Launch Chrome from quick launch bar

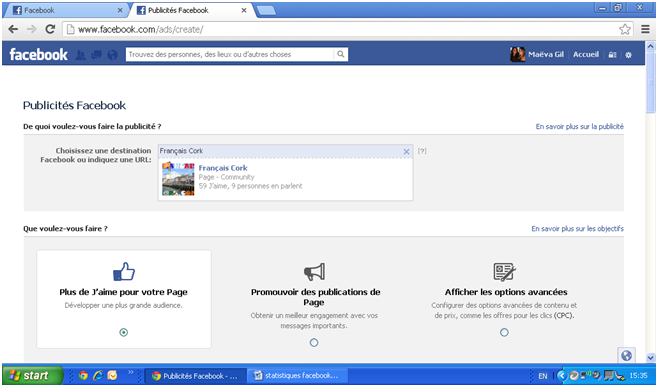click(83, 375)
